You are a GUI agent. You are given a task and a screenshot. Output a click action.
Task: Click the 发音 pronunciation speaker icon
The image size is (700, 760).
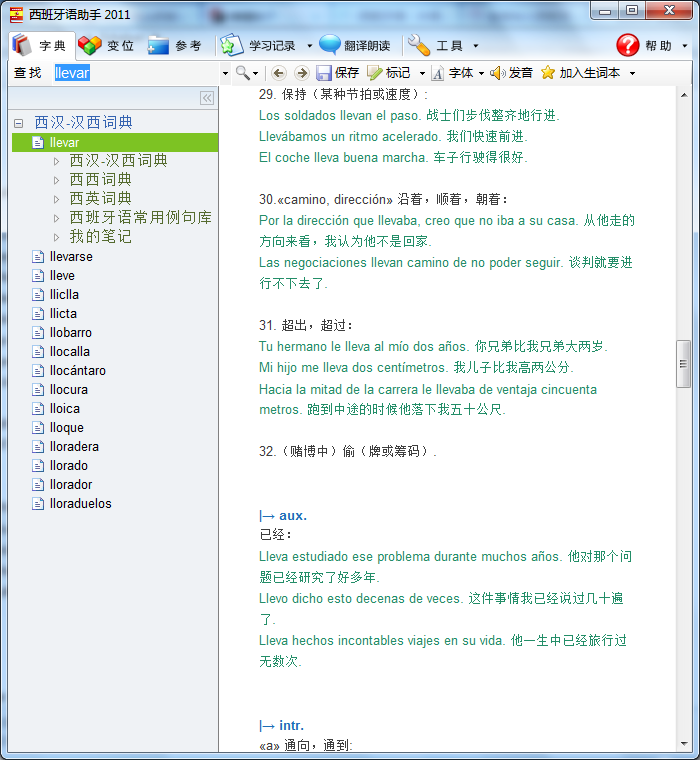(498, 73)
